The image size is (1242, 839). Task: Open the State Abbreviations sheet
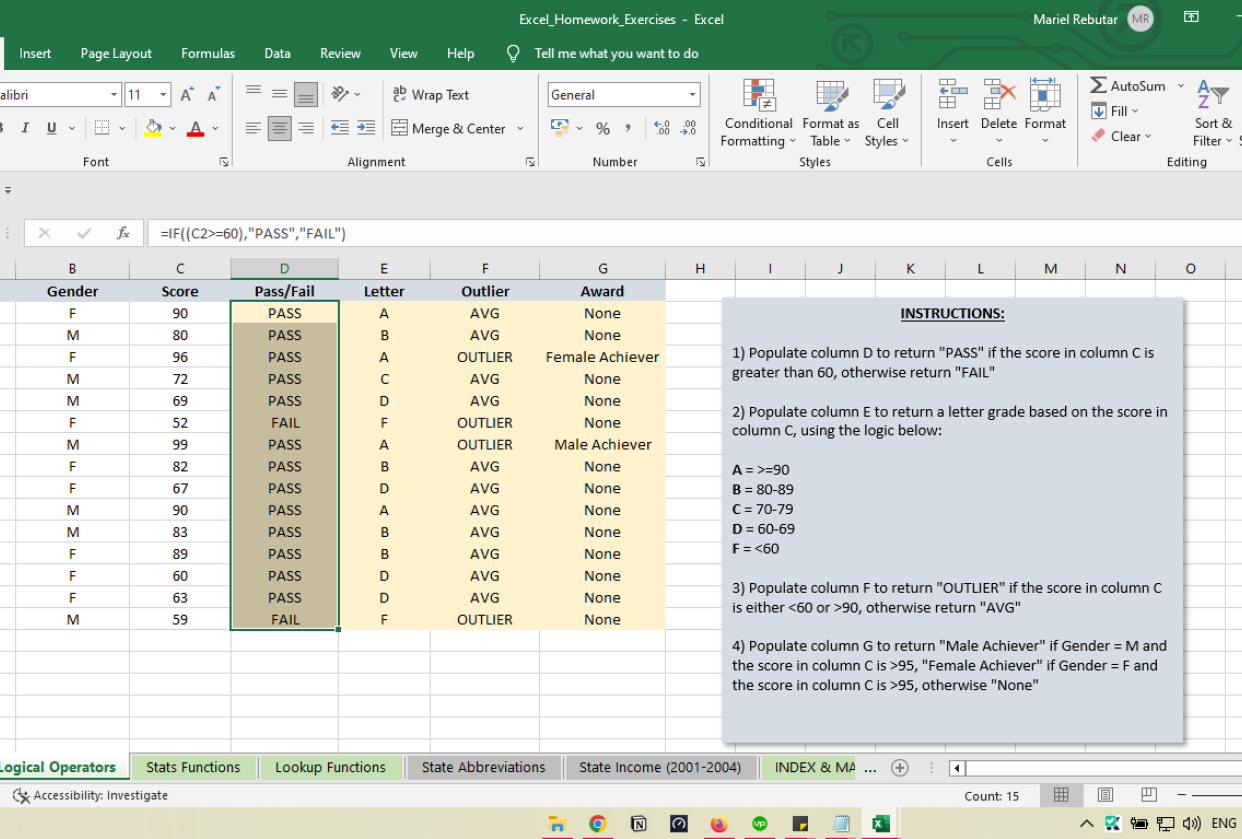click(x=483, y=767)
